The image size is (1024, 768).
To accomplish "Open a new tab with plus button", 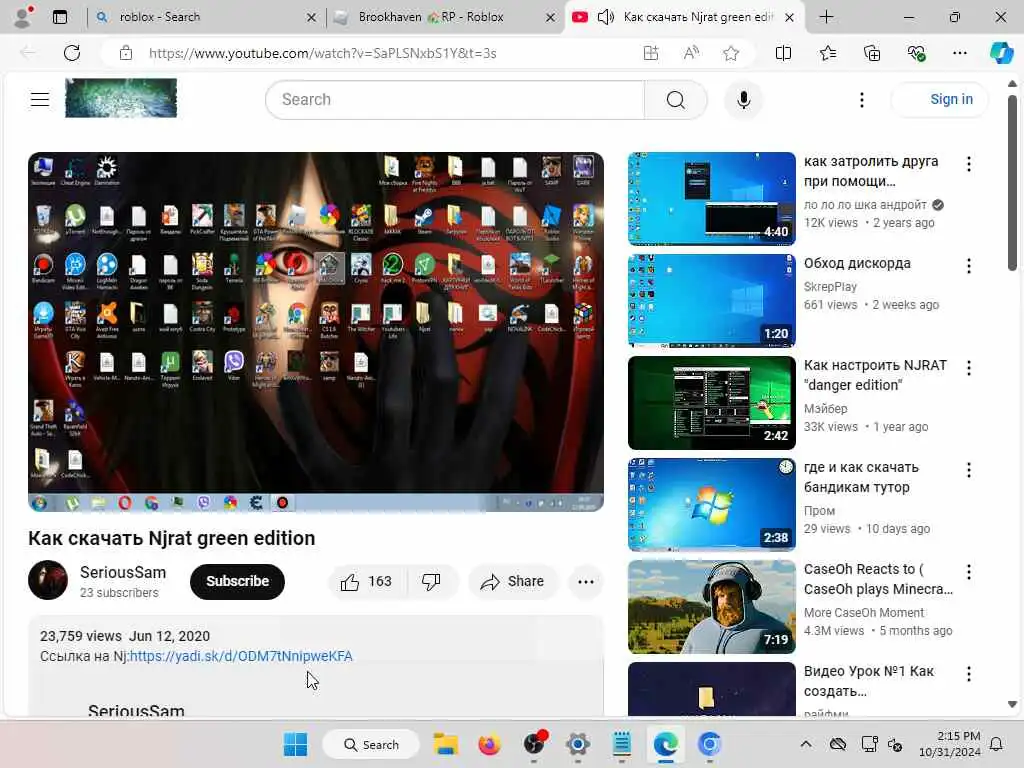I will pyautogui.click(x=826, y=17).
